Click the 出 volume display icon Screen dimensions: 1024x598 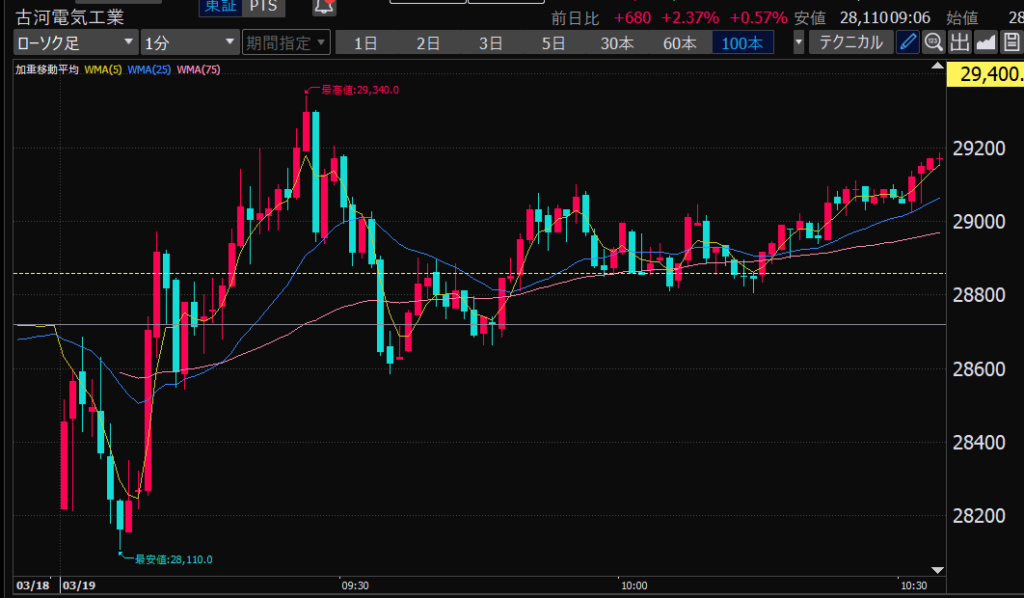coord(959,42)
